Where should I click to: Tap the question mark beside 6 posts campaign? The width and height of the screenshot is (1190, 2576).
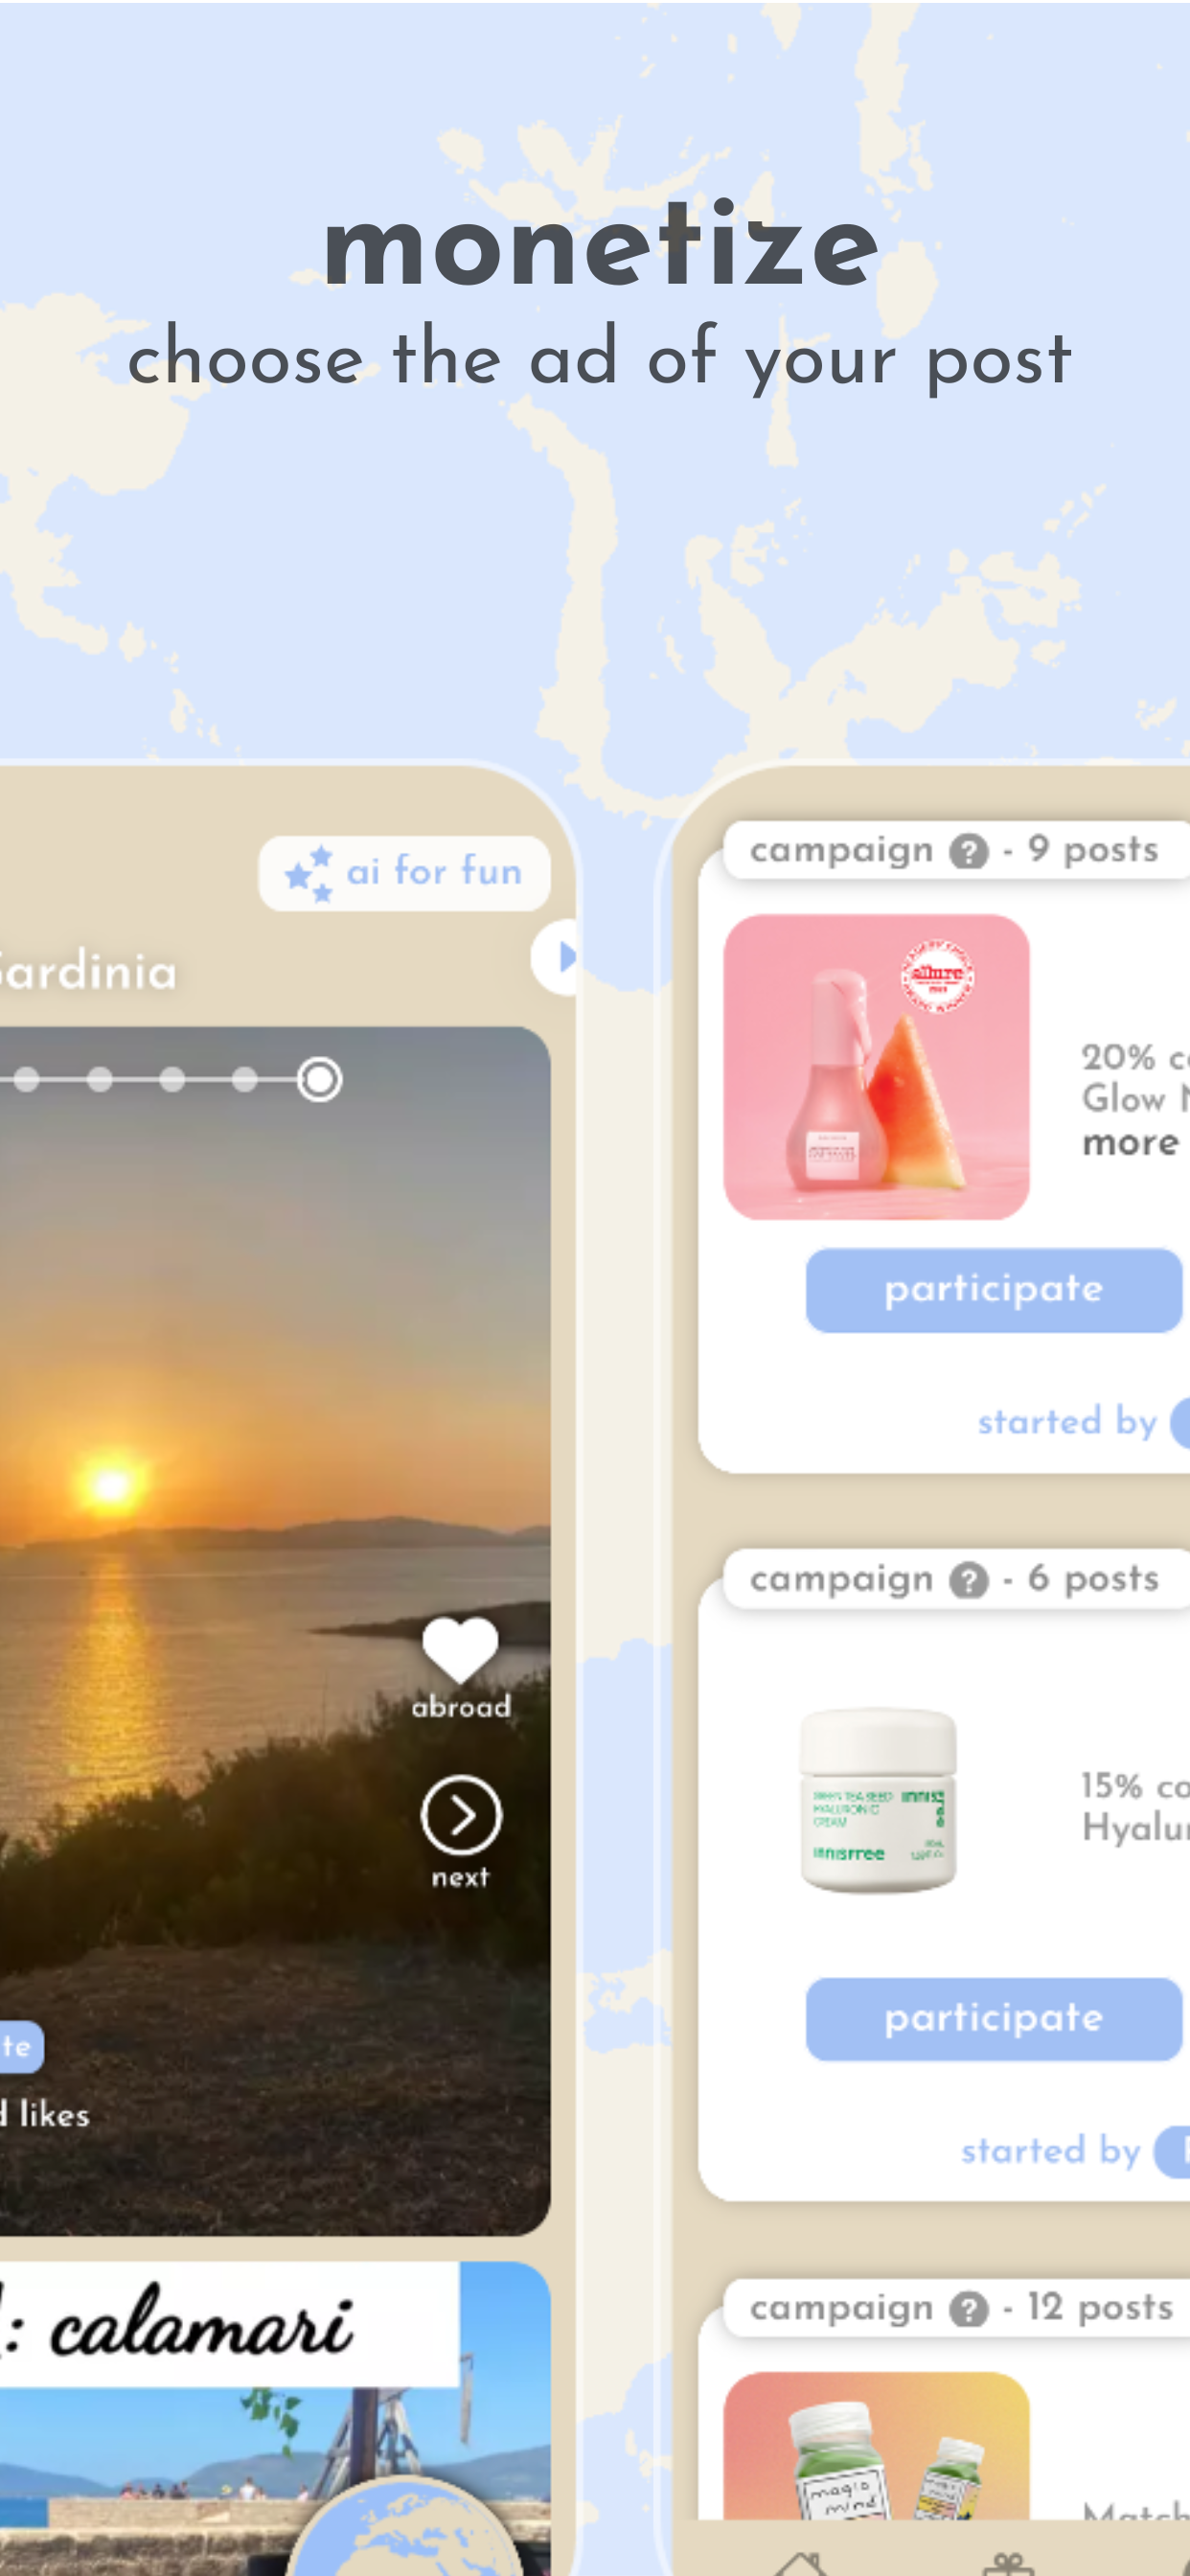pyautogui.click(x=969, y=1581)
